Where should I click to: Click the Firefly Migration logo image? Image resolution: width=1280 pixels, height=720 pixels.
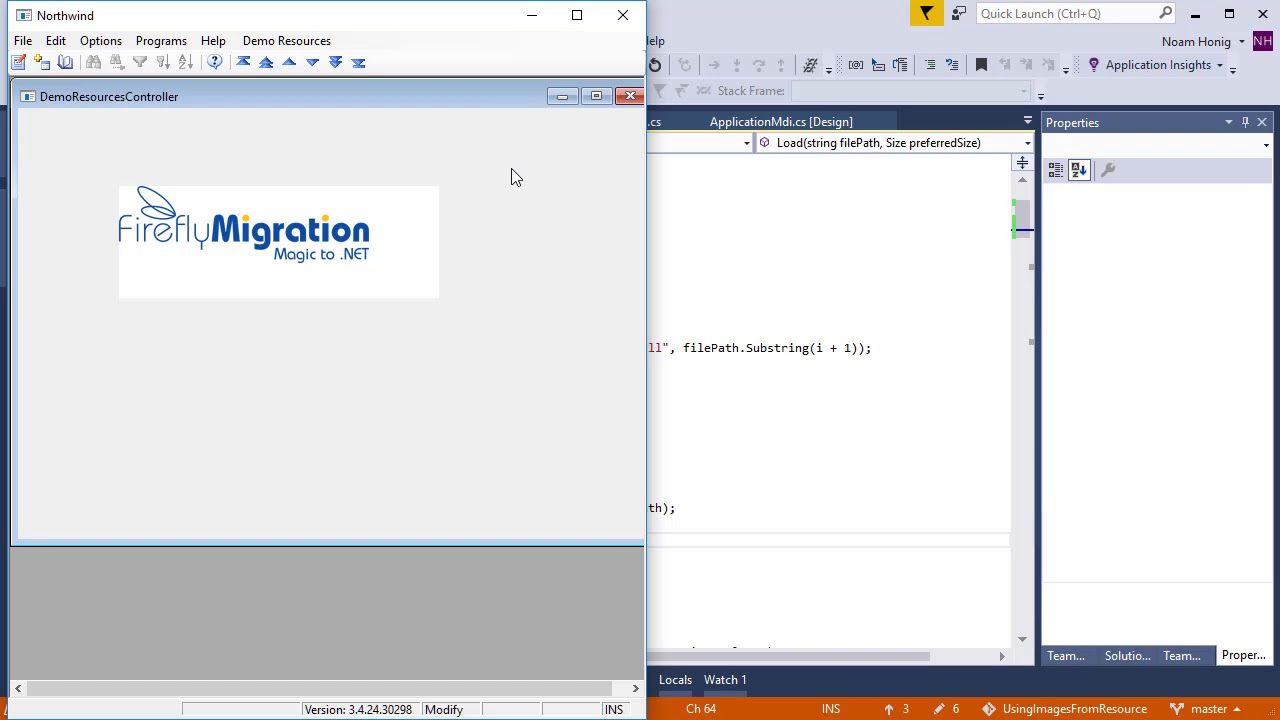278,241
